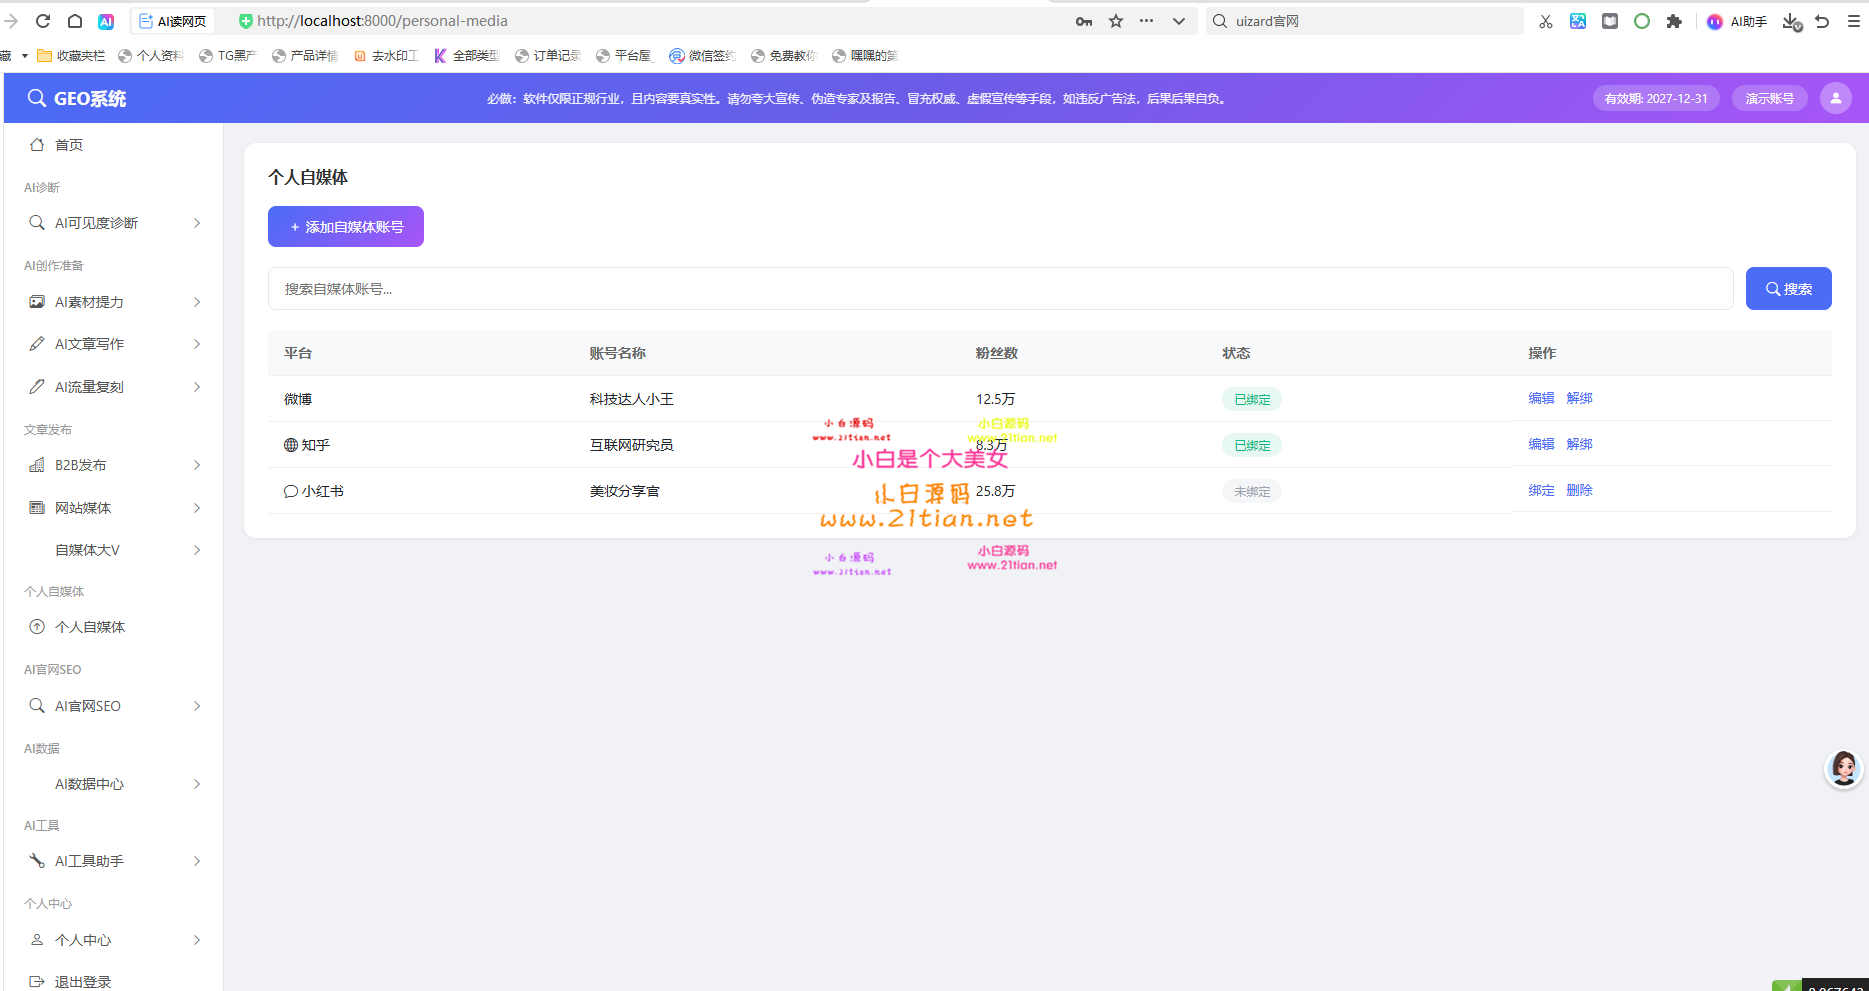The width and height of the screenshot is (1869, 991).
Task: Expand the AI数据中心 submenu chevron
Action: click(197, 784)
